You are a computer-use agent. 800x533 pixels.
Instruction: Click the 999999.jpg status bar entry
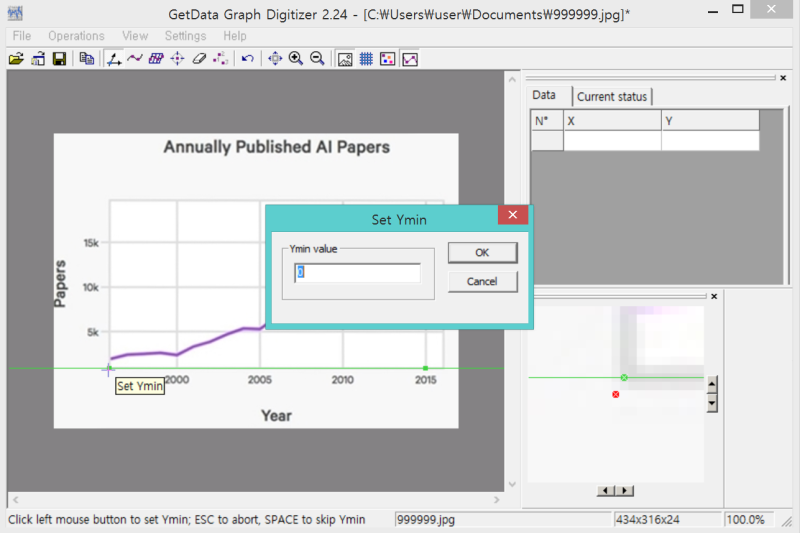[x=503, y=520]
